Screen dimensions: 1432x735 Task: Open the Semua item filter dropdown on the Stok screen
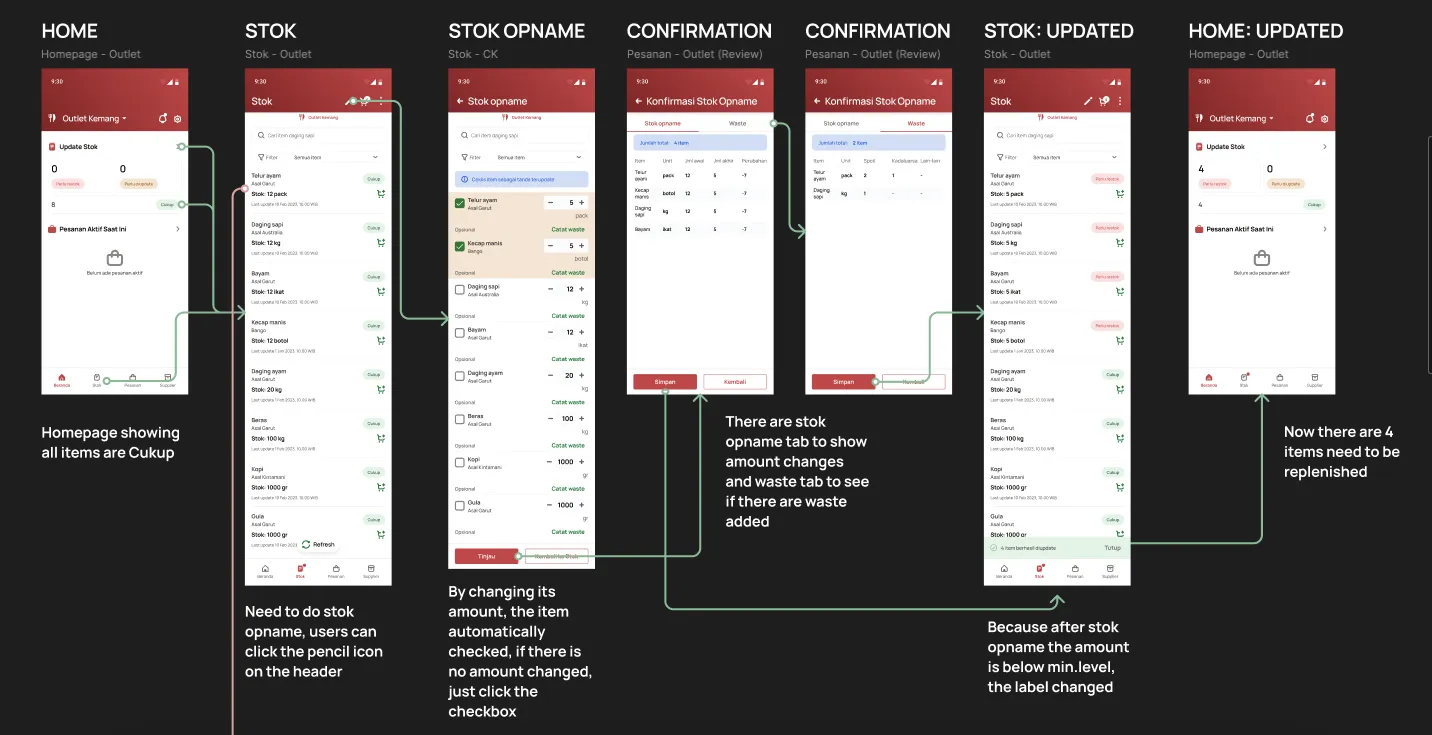click(336, 157)
